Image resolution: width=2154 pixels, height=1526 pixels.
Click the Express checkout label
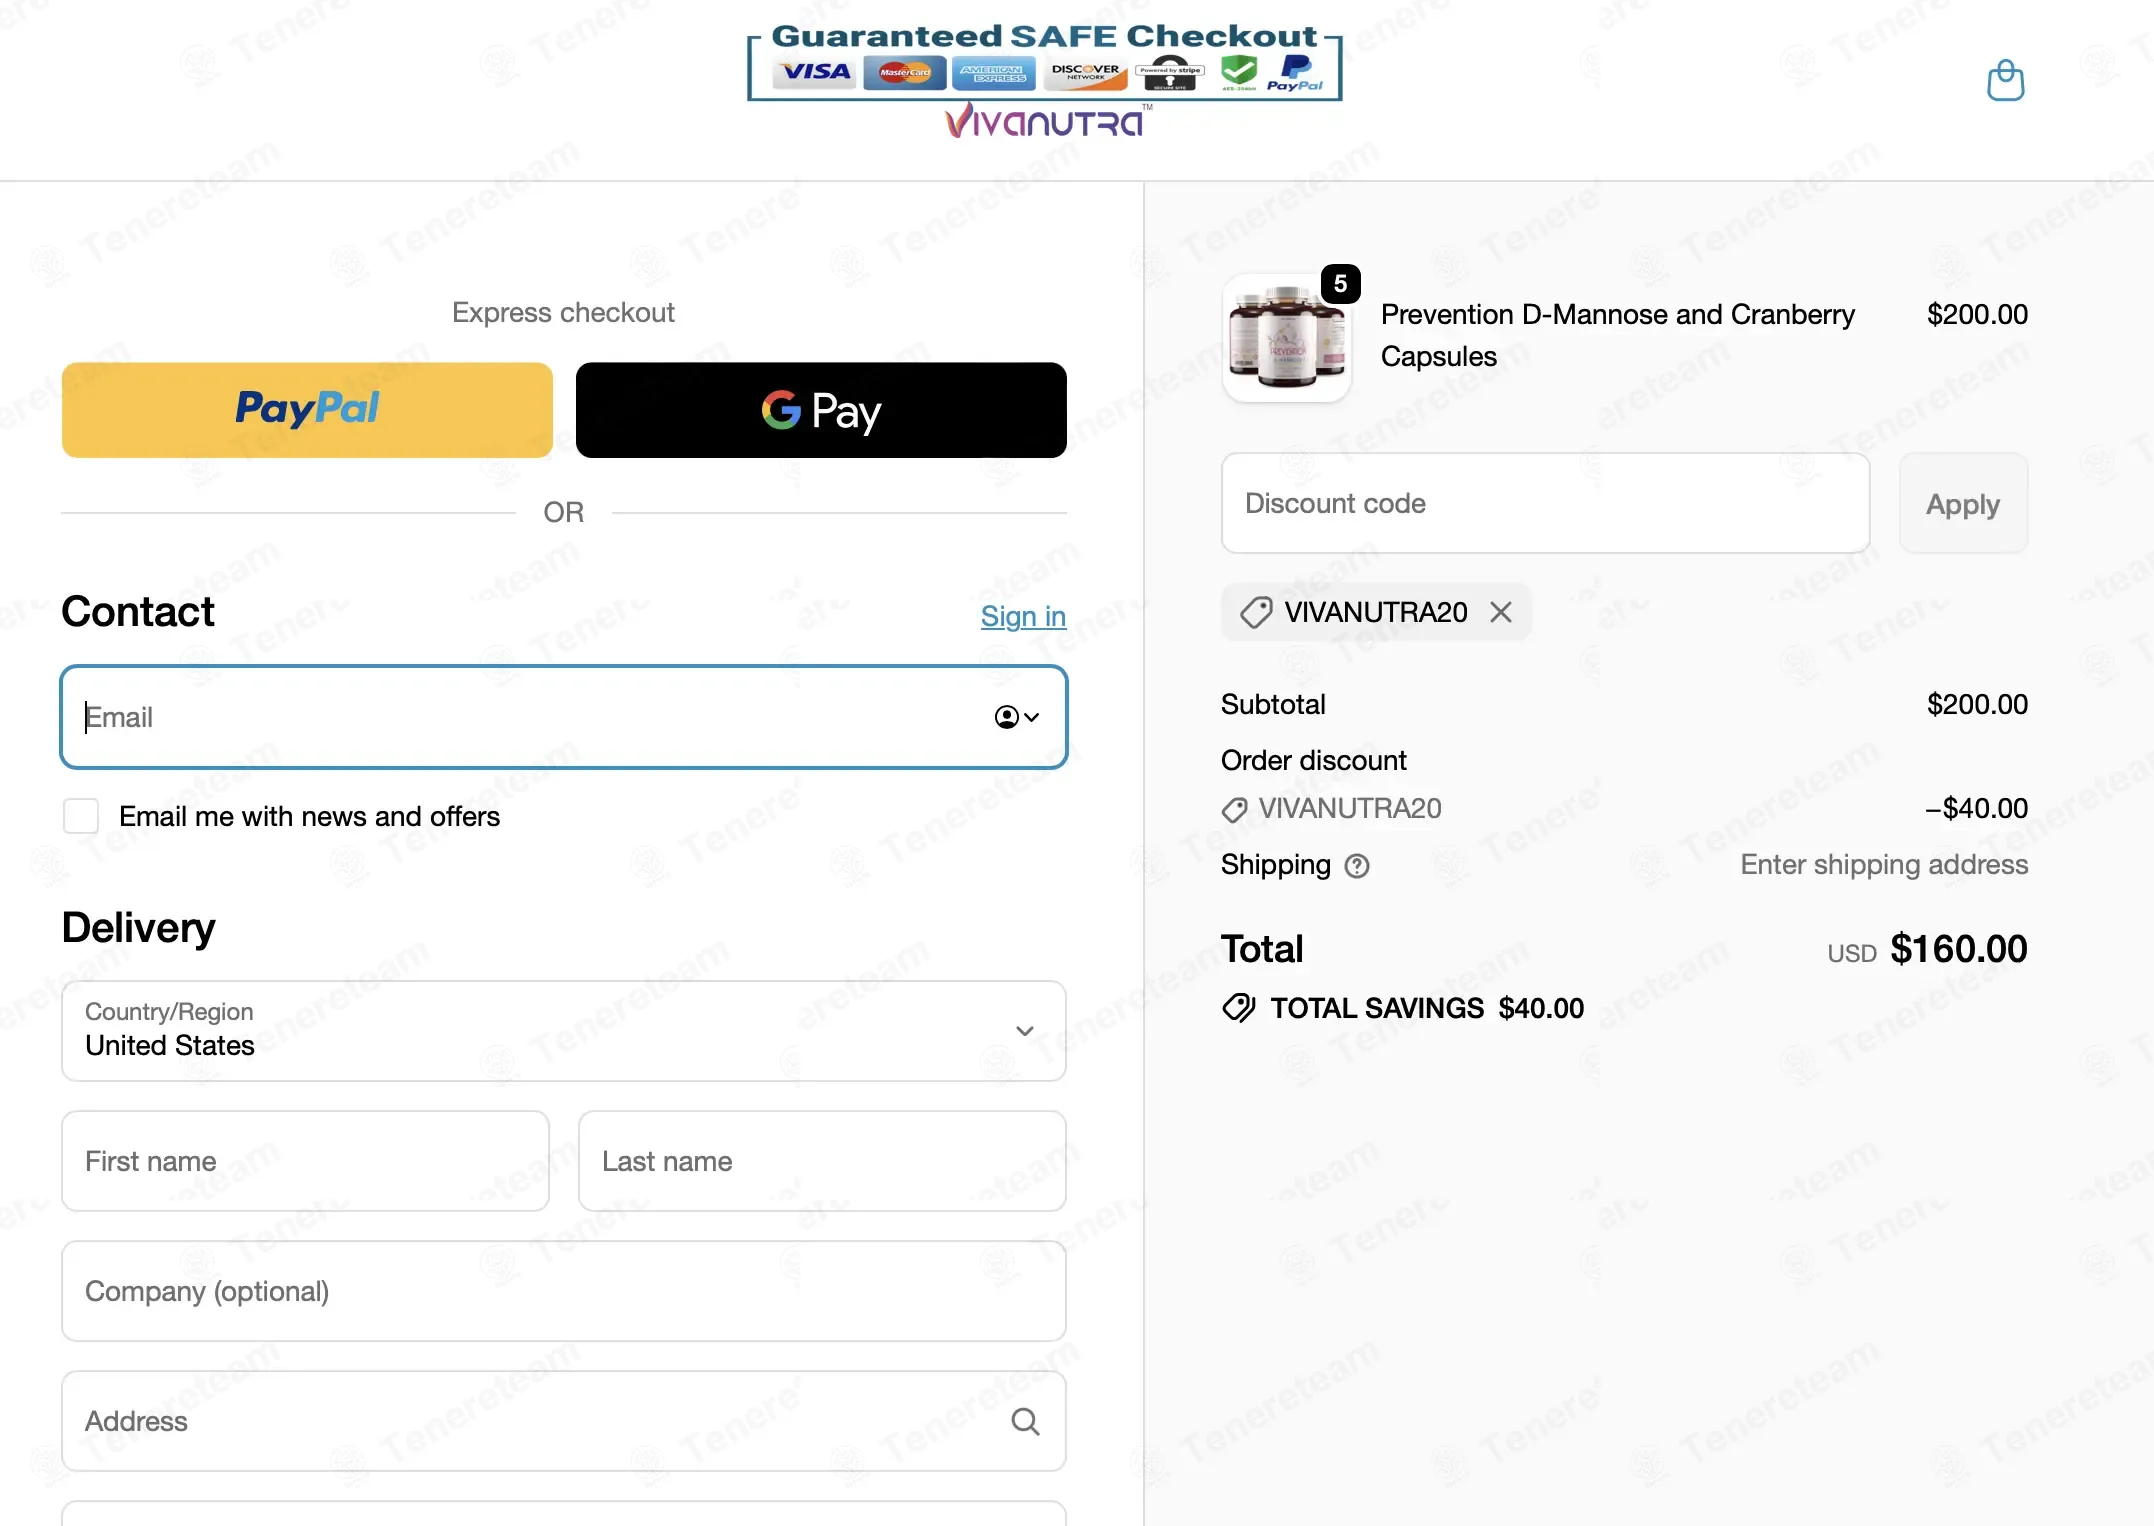coord(563,312)
